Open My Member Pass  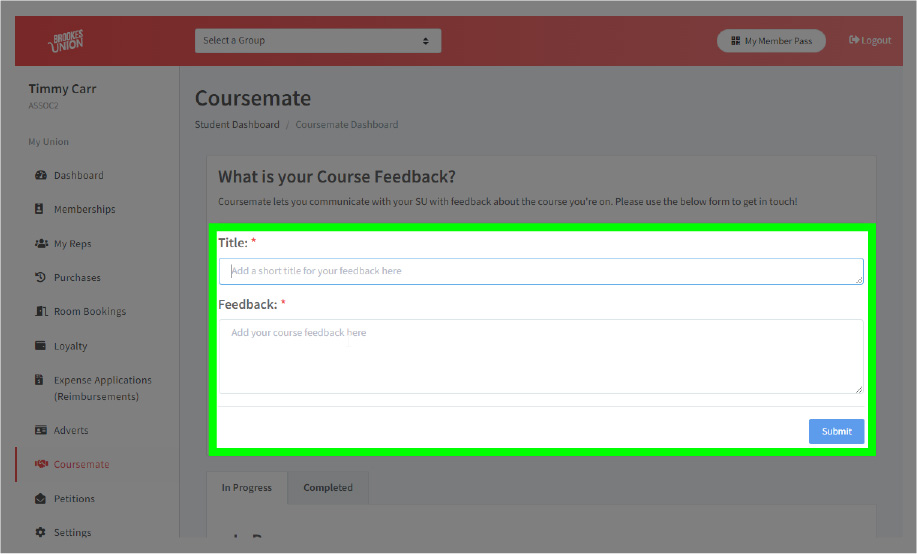point(771,41)
